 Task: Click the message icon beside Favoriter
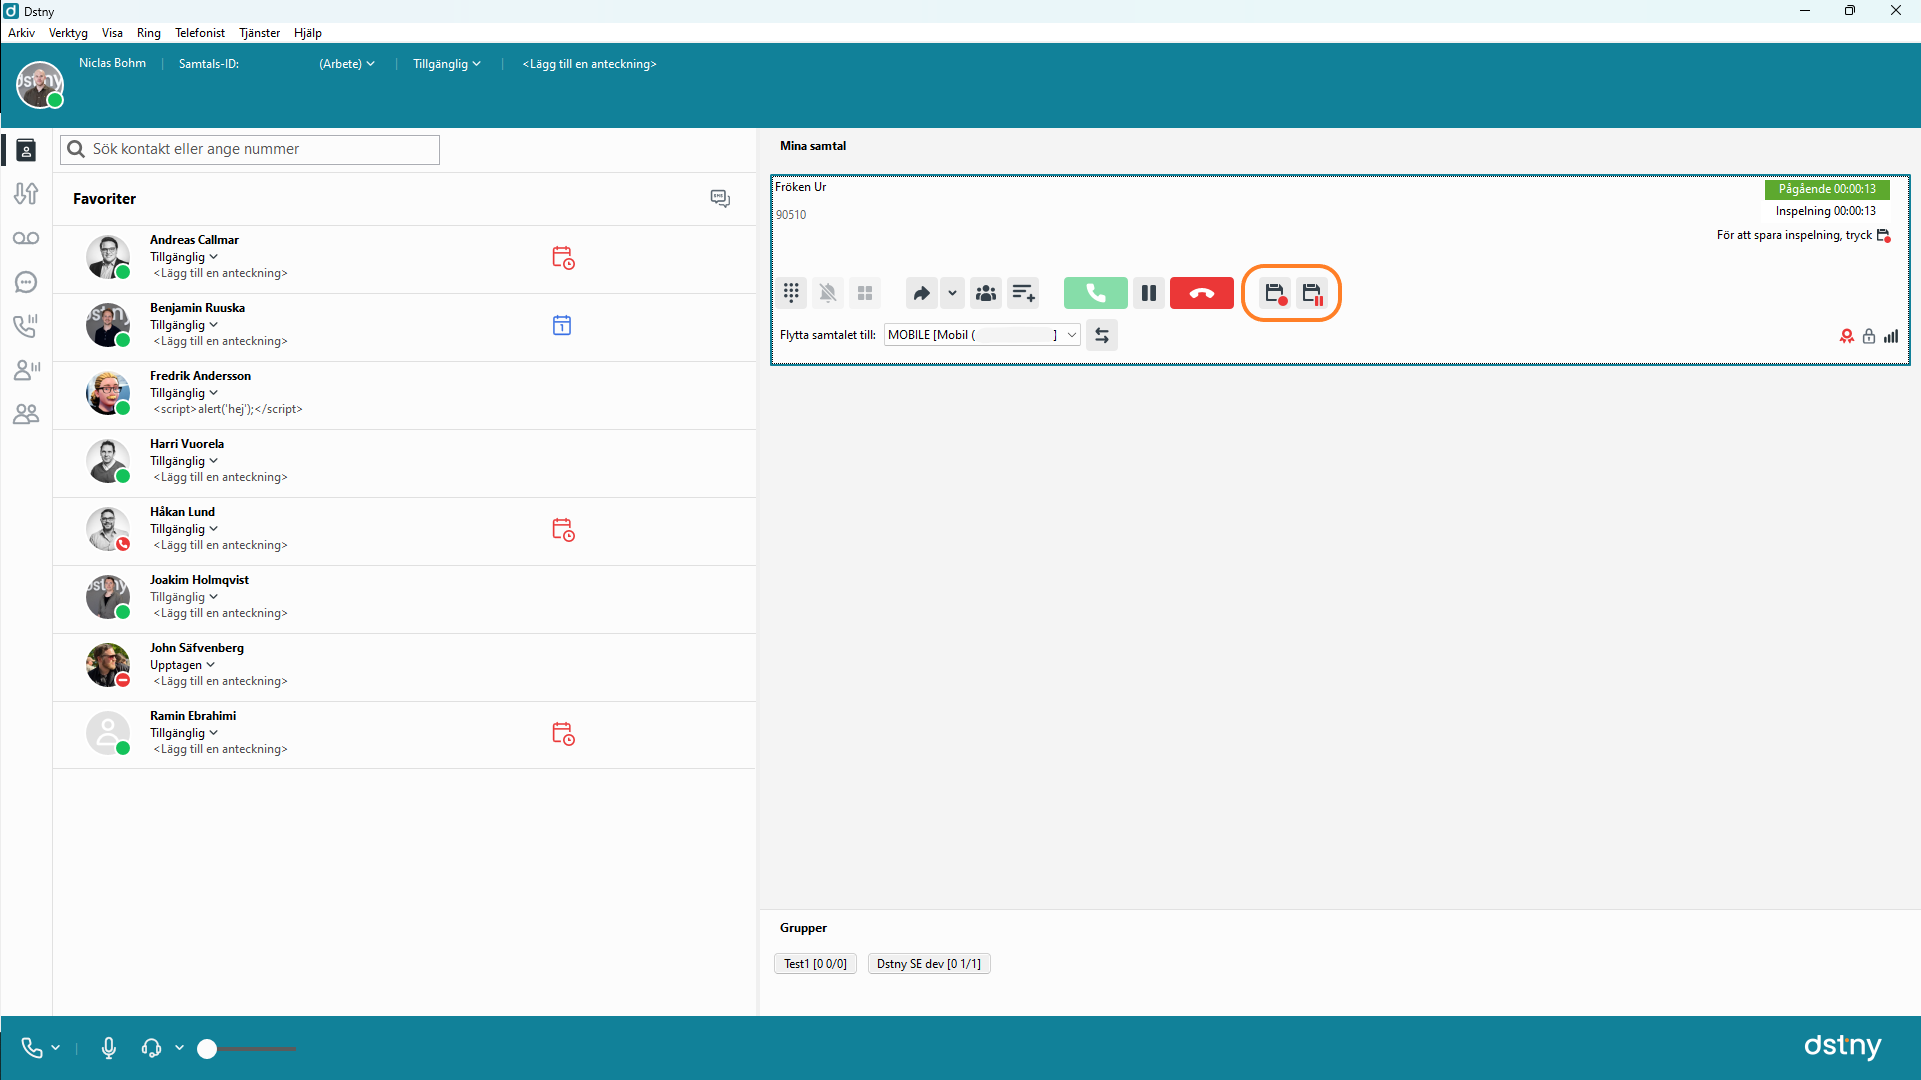pyautogui.click(x=720, y=198)
